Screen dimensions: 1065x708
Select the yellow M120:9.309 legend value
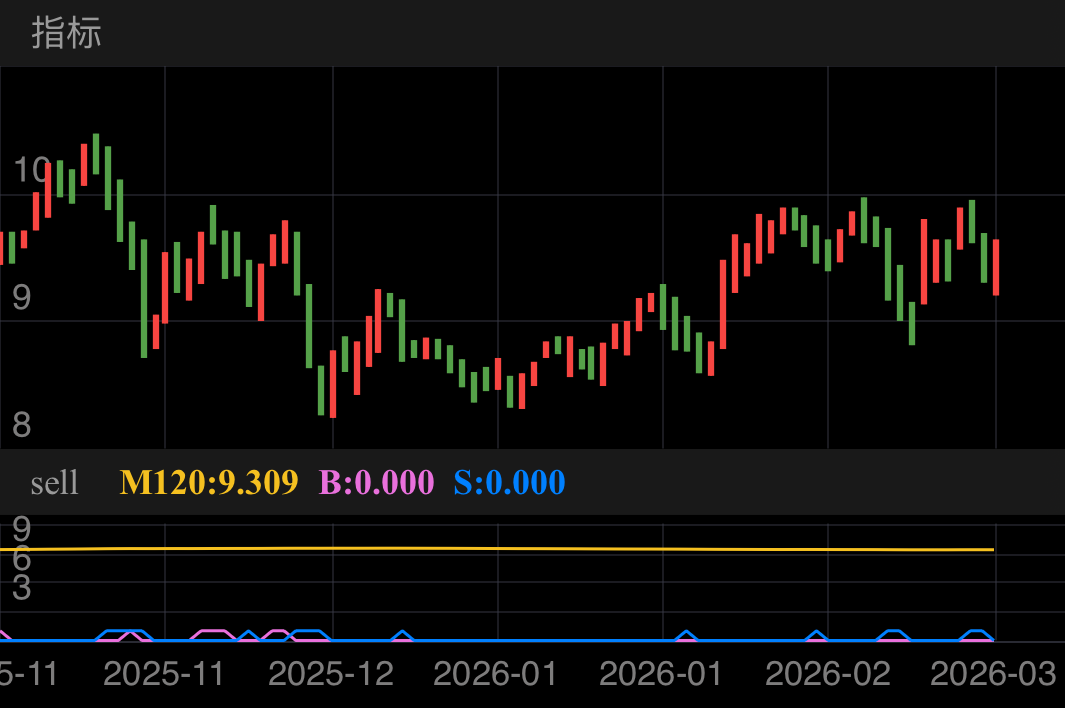click(x=209, y=483)
